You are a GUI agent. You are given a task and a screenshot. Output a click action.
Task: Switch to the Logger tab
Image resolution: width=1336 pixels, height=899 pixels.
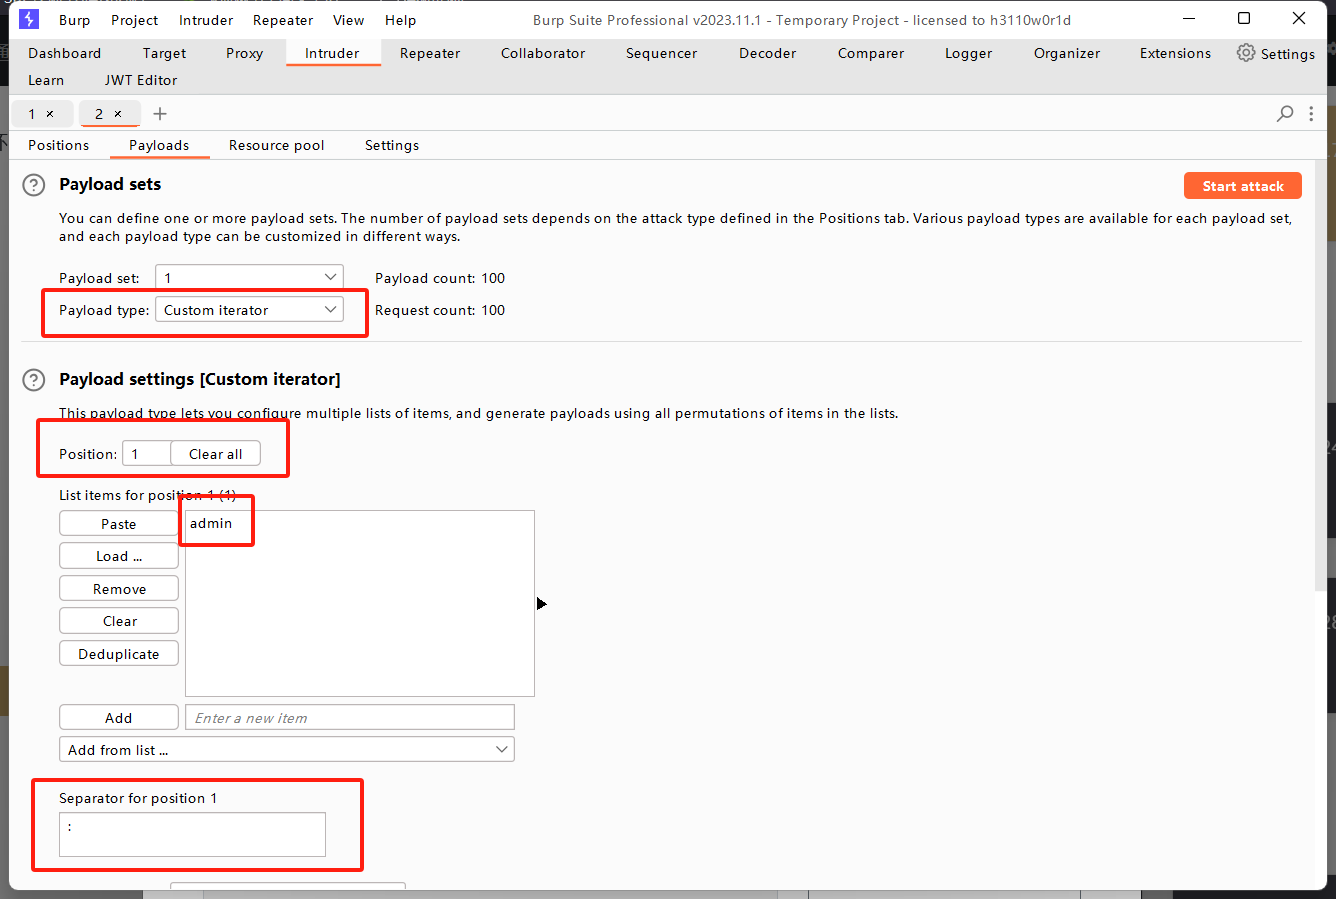pos(968,53)
